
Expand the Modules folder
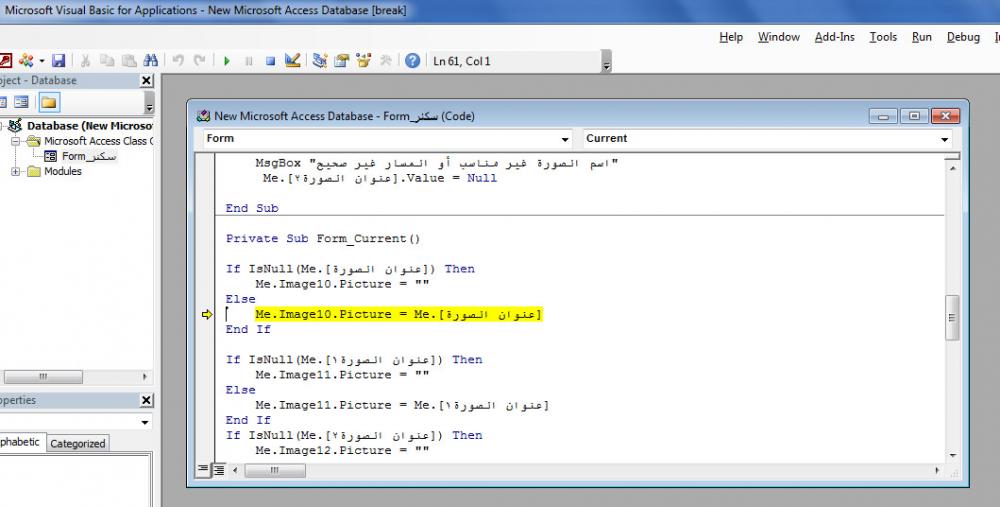[16, 172]
